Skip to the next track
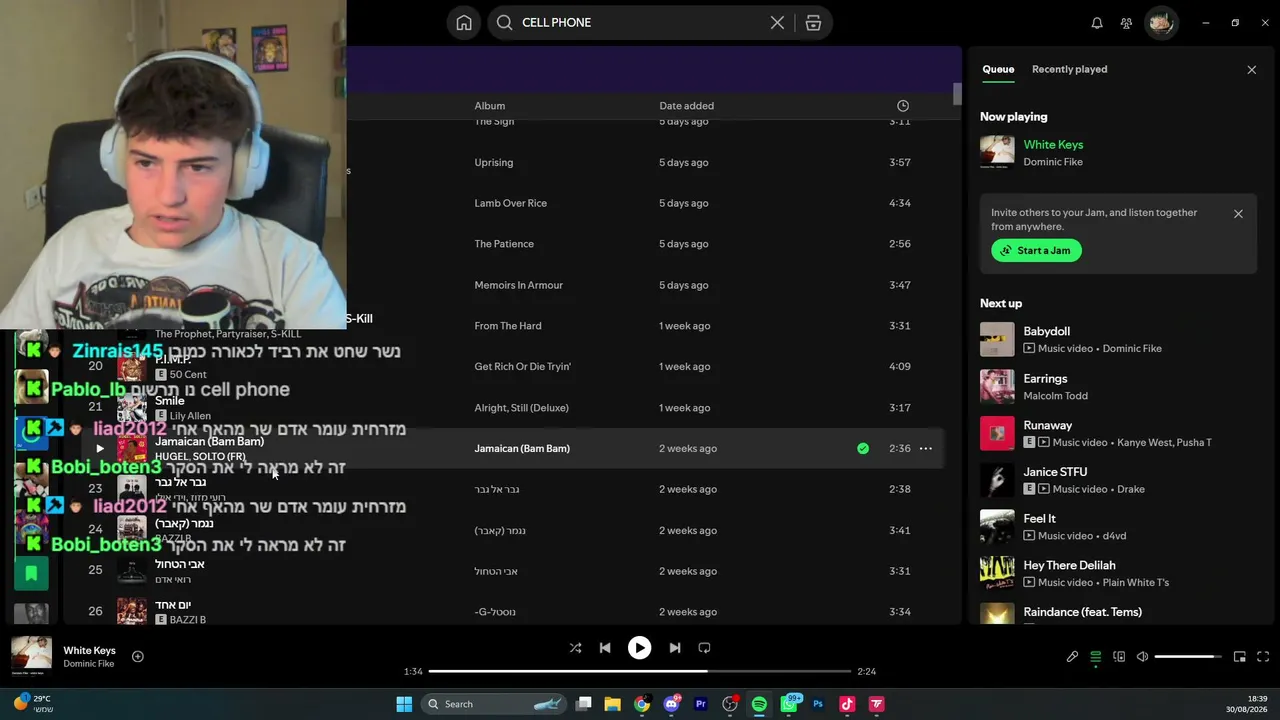Screen dimensions: 1280x720 click(674, 648)
